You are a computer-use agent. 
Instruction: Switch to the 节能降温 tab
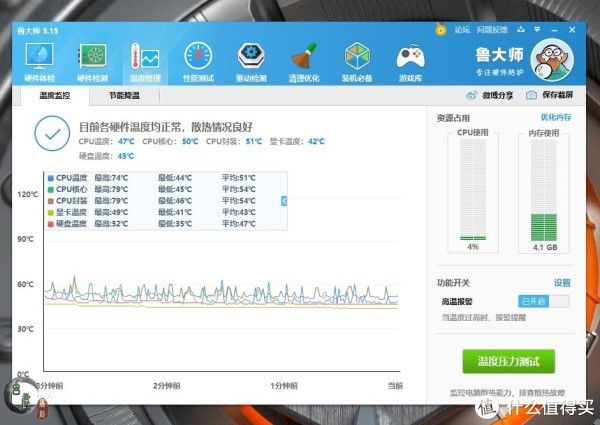click(x=124, y=96)
